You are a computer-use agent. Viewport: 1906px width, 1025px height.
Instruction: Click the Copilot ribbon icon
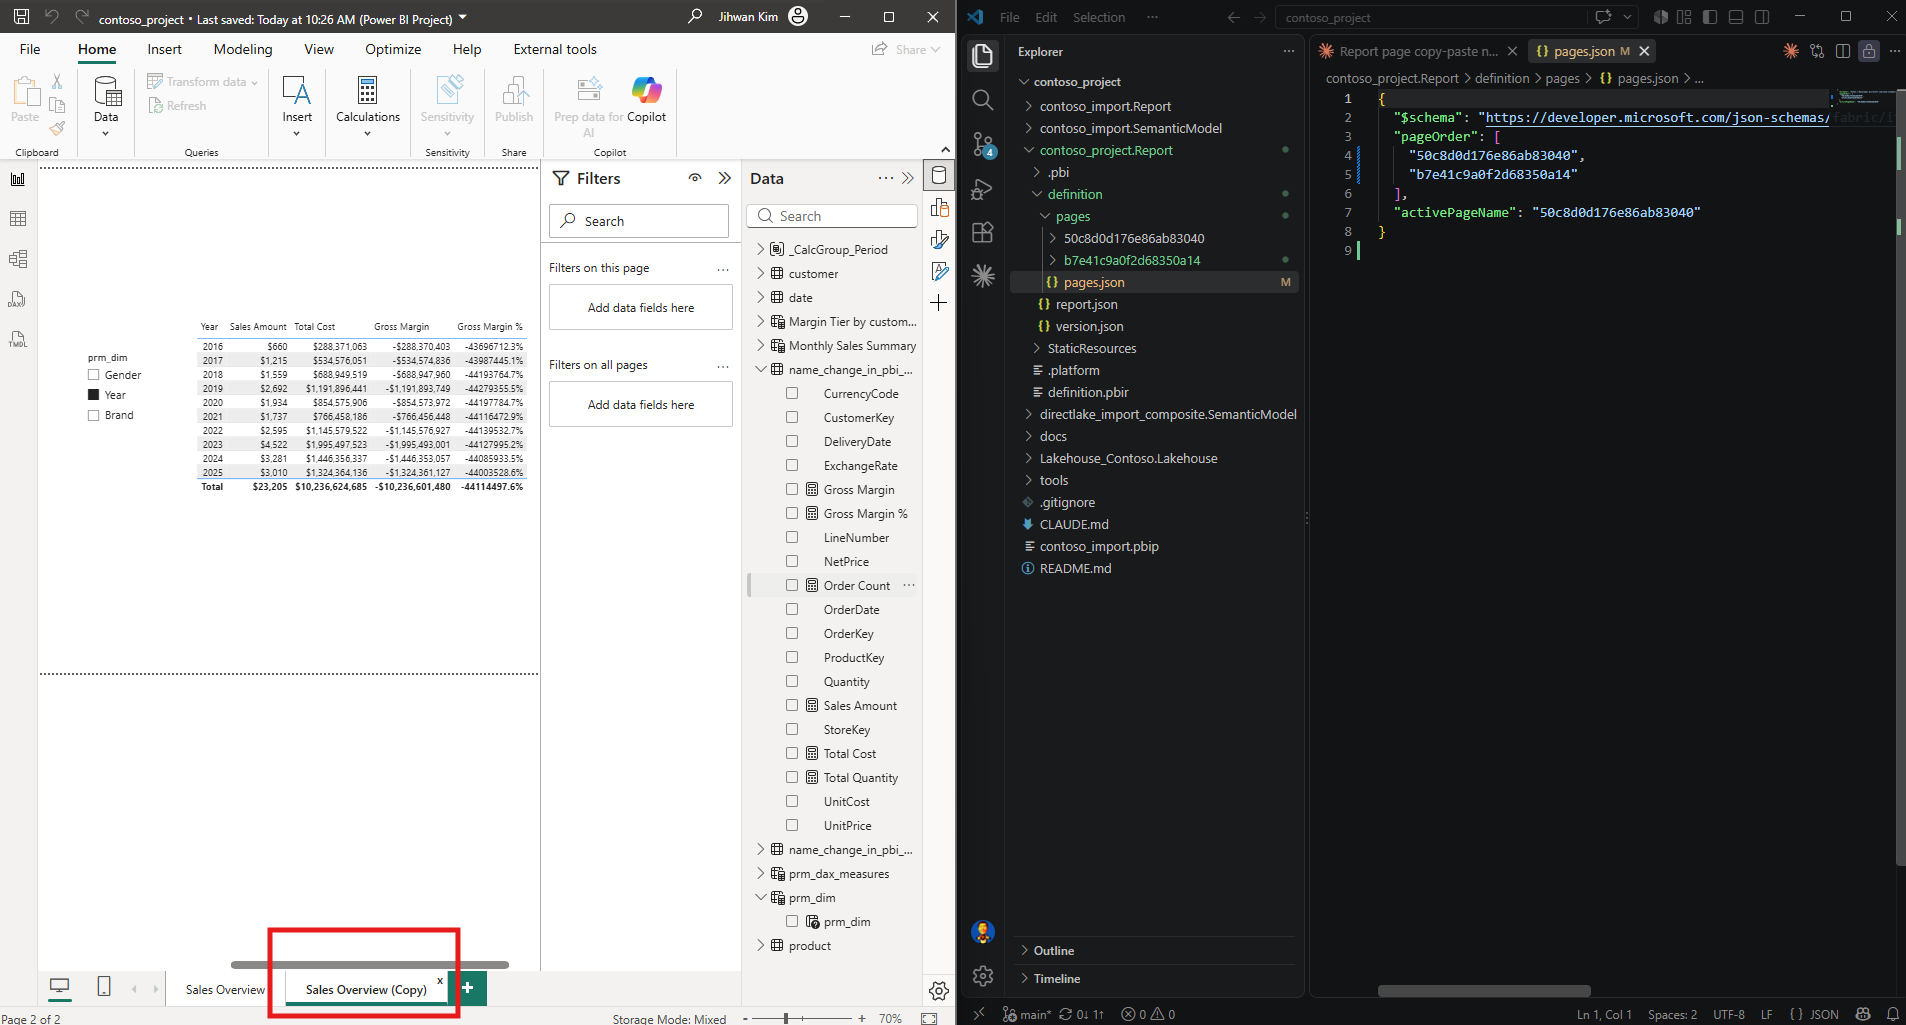pyautogui.click(x=646, y=99)
